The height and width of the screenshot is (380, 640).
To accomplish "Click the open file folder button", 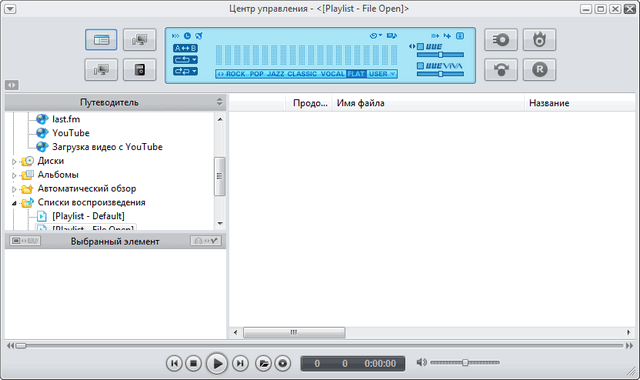I will (x=263, y=363).
